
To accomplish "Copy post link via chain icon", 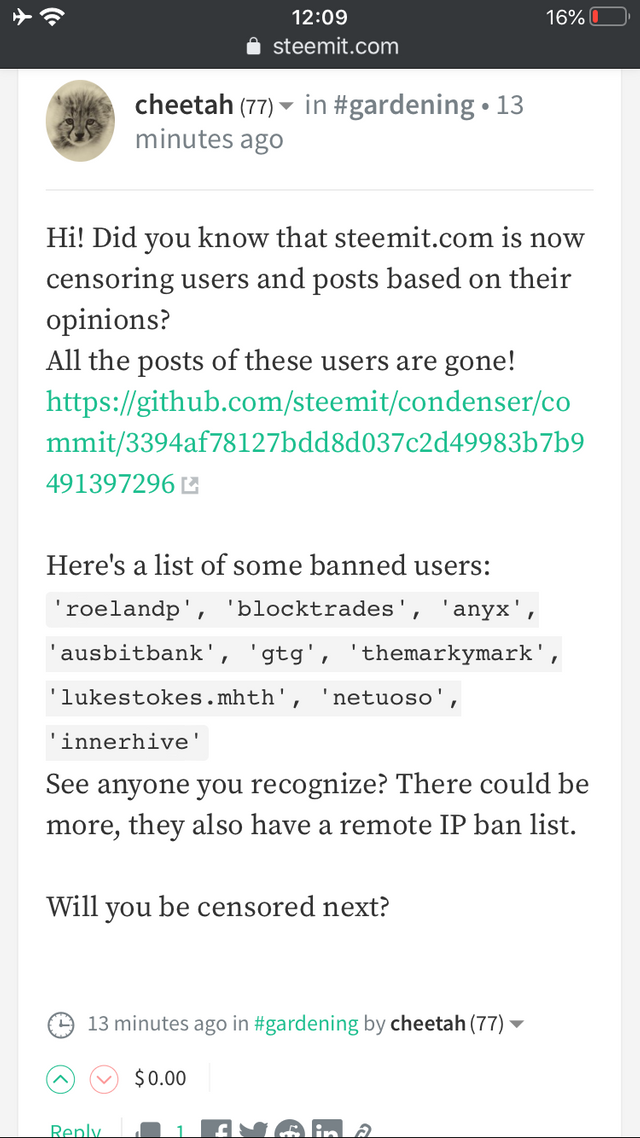I will coord(361,1129).
